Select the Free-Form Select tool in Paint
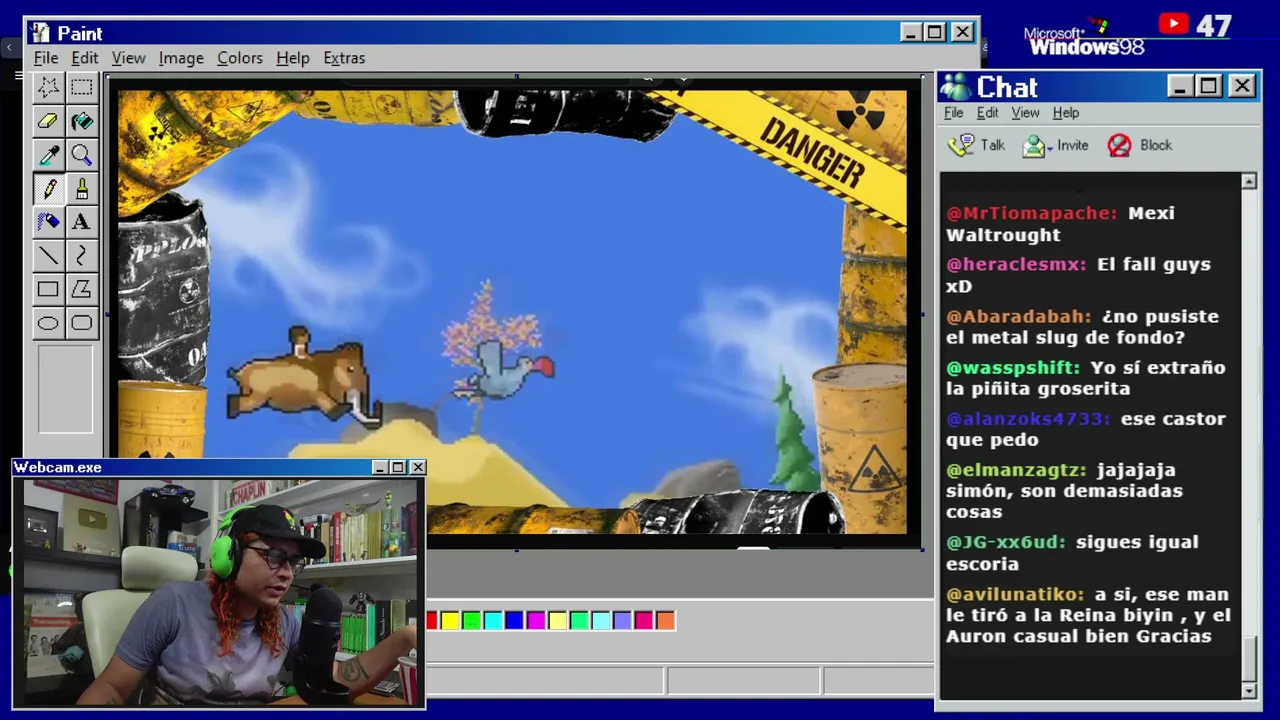The width and height of the screenshot is (1280, 720). tap(48, 88)
